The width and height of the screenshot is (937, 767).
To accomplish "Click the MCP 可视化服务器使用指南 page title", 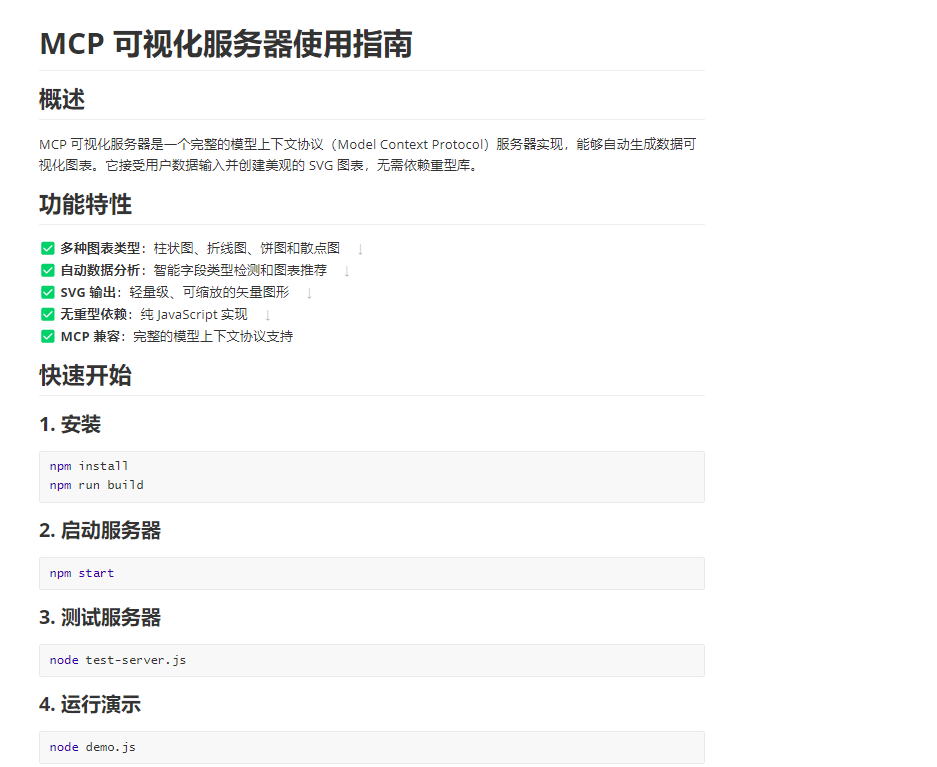I will click(225, 44).
